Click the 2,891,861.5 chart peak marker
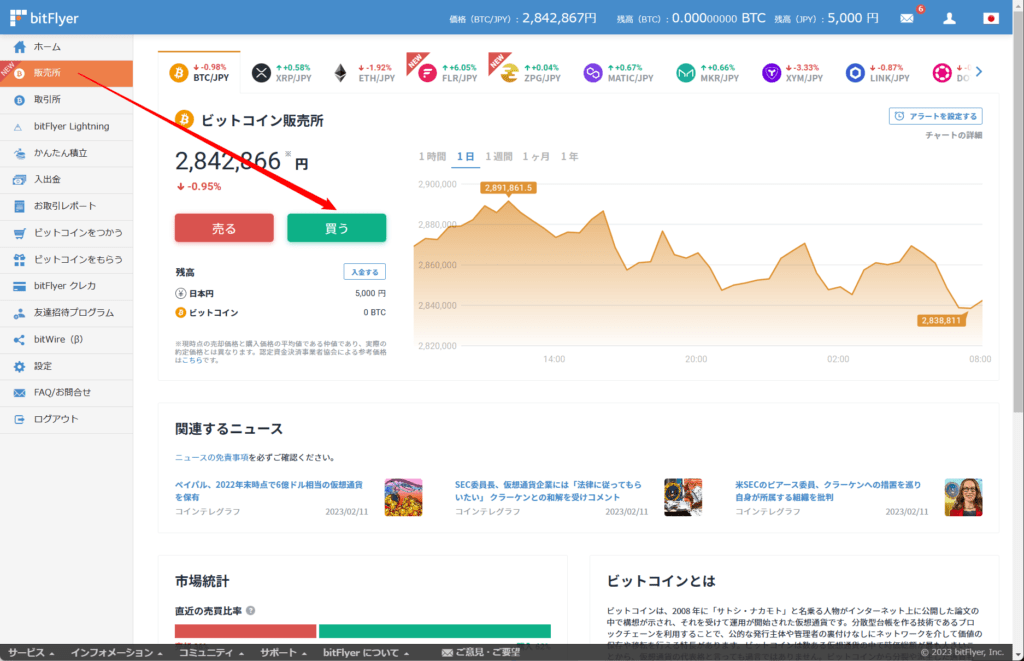 [x=508, y=187]
